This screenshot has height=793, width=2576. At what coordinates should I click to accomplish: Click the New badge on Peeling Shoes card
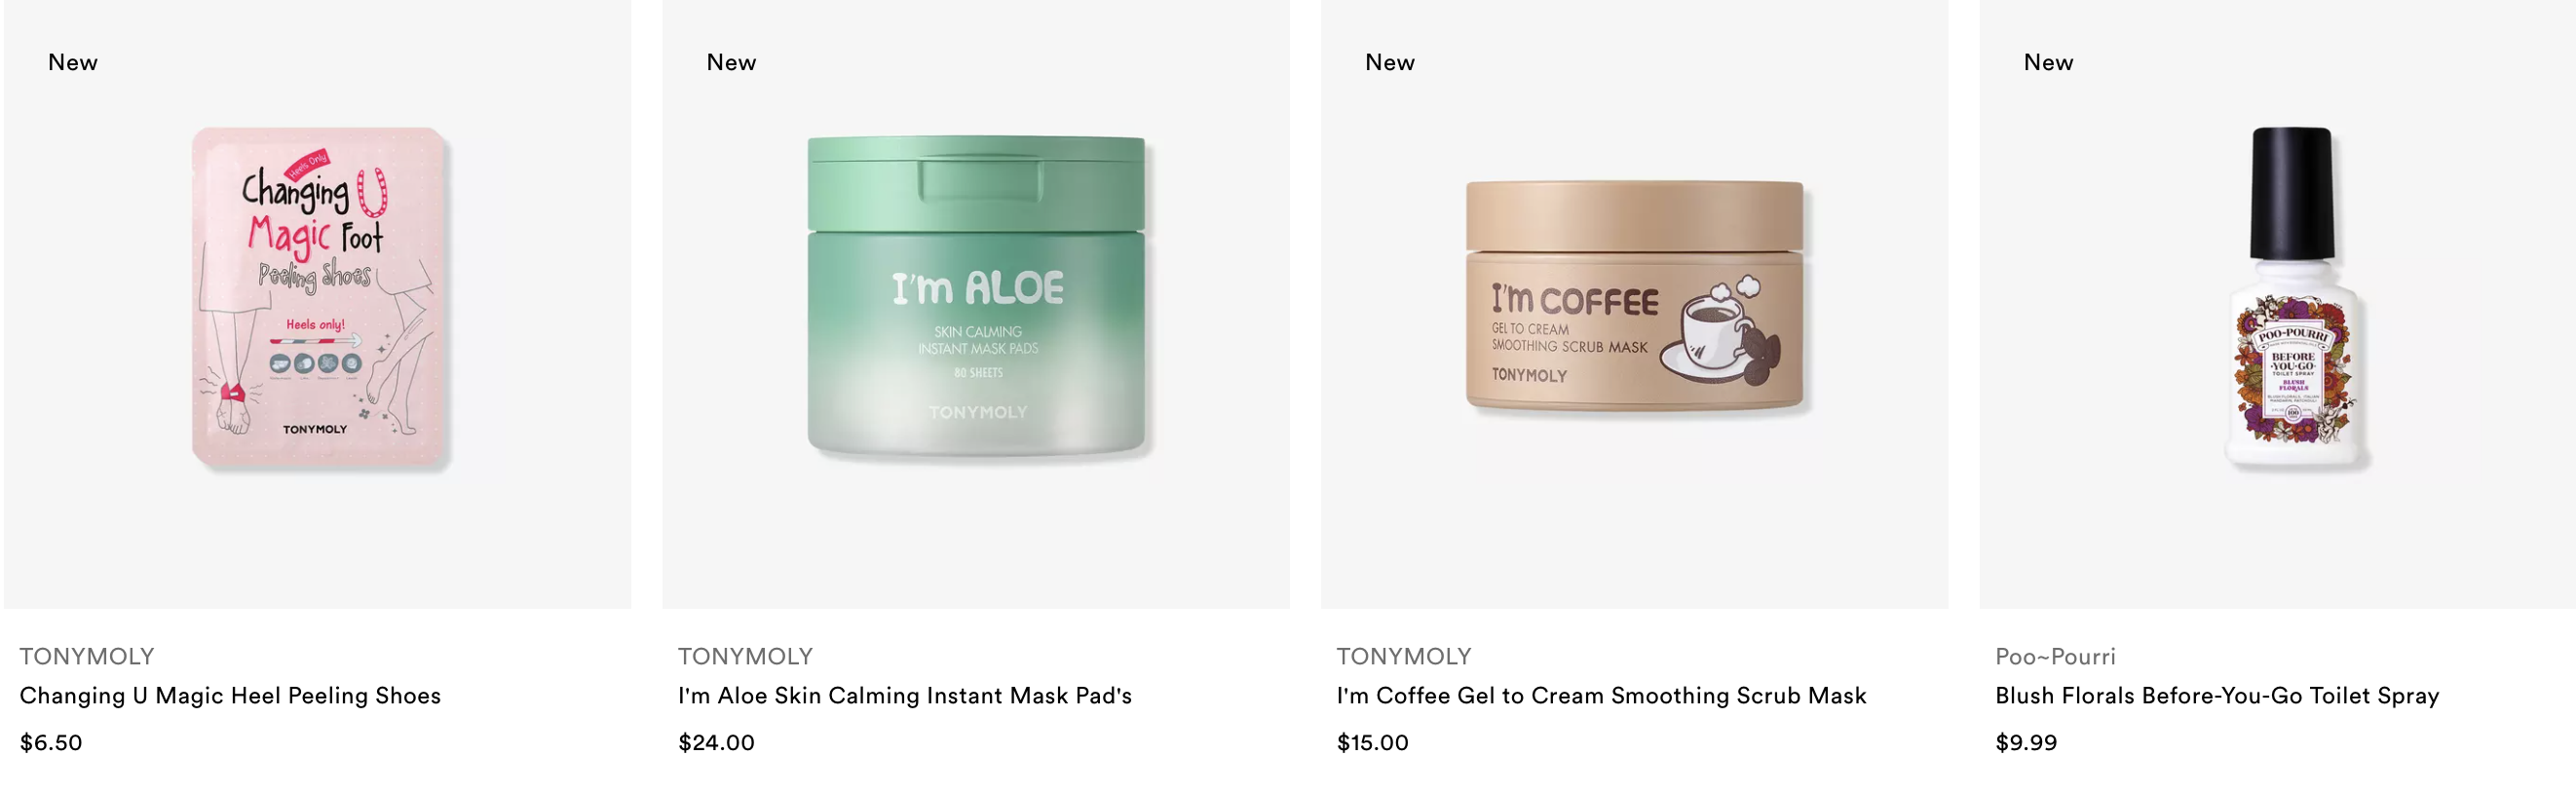coord(73,62)
